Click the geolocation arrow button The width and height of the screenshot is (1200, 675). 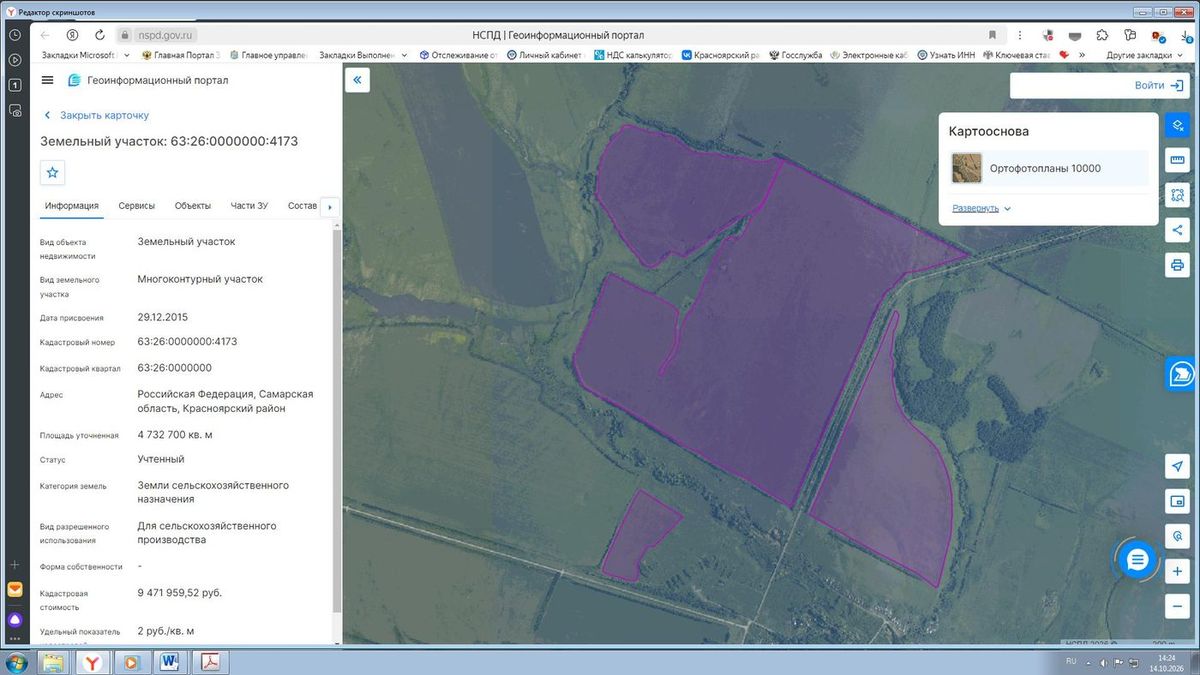click(1177, 466)
